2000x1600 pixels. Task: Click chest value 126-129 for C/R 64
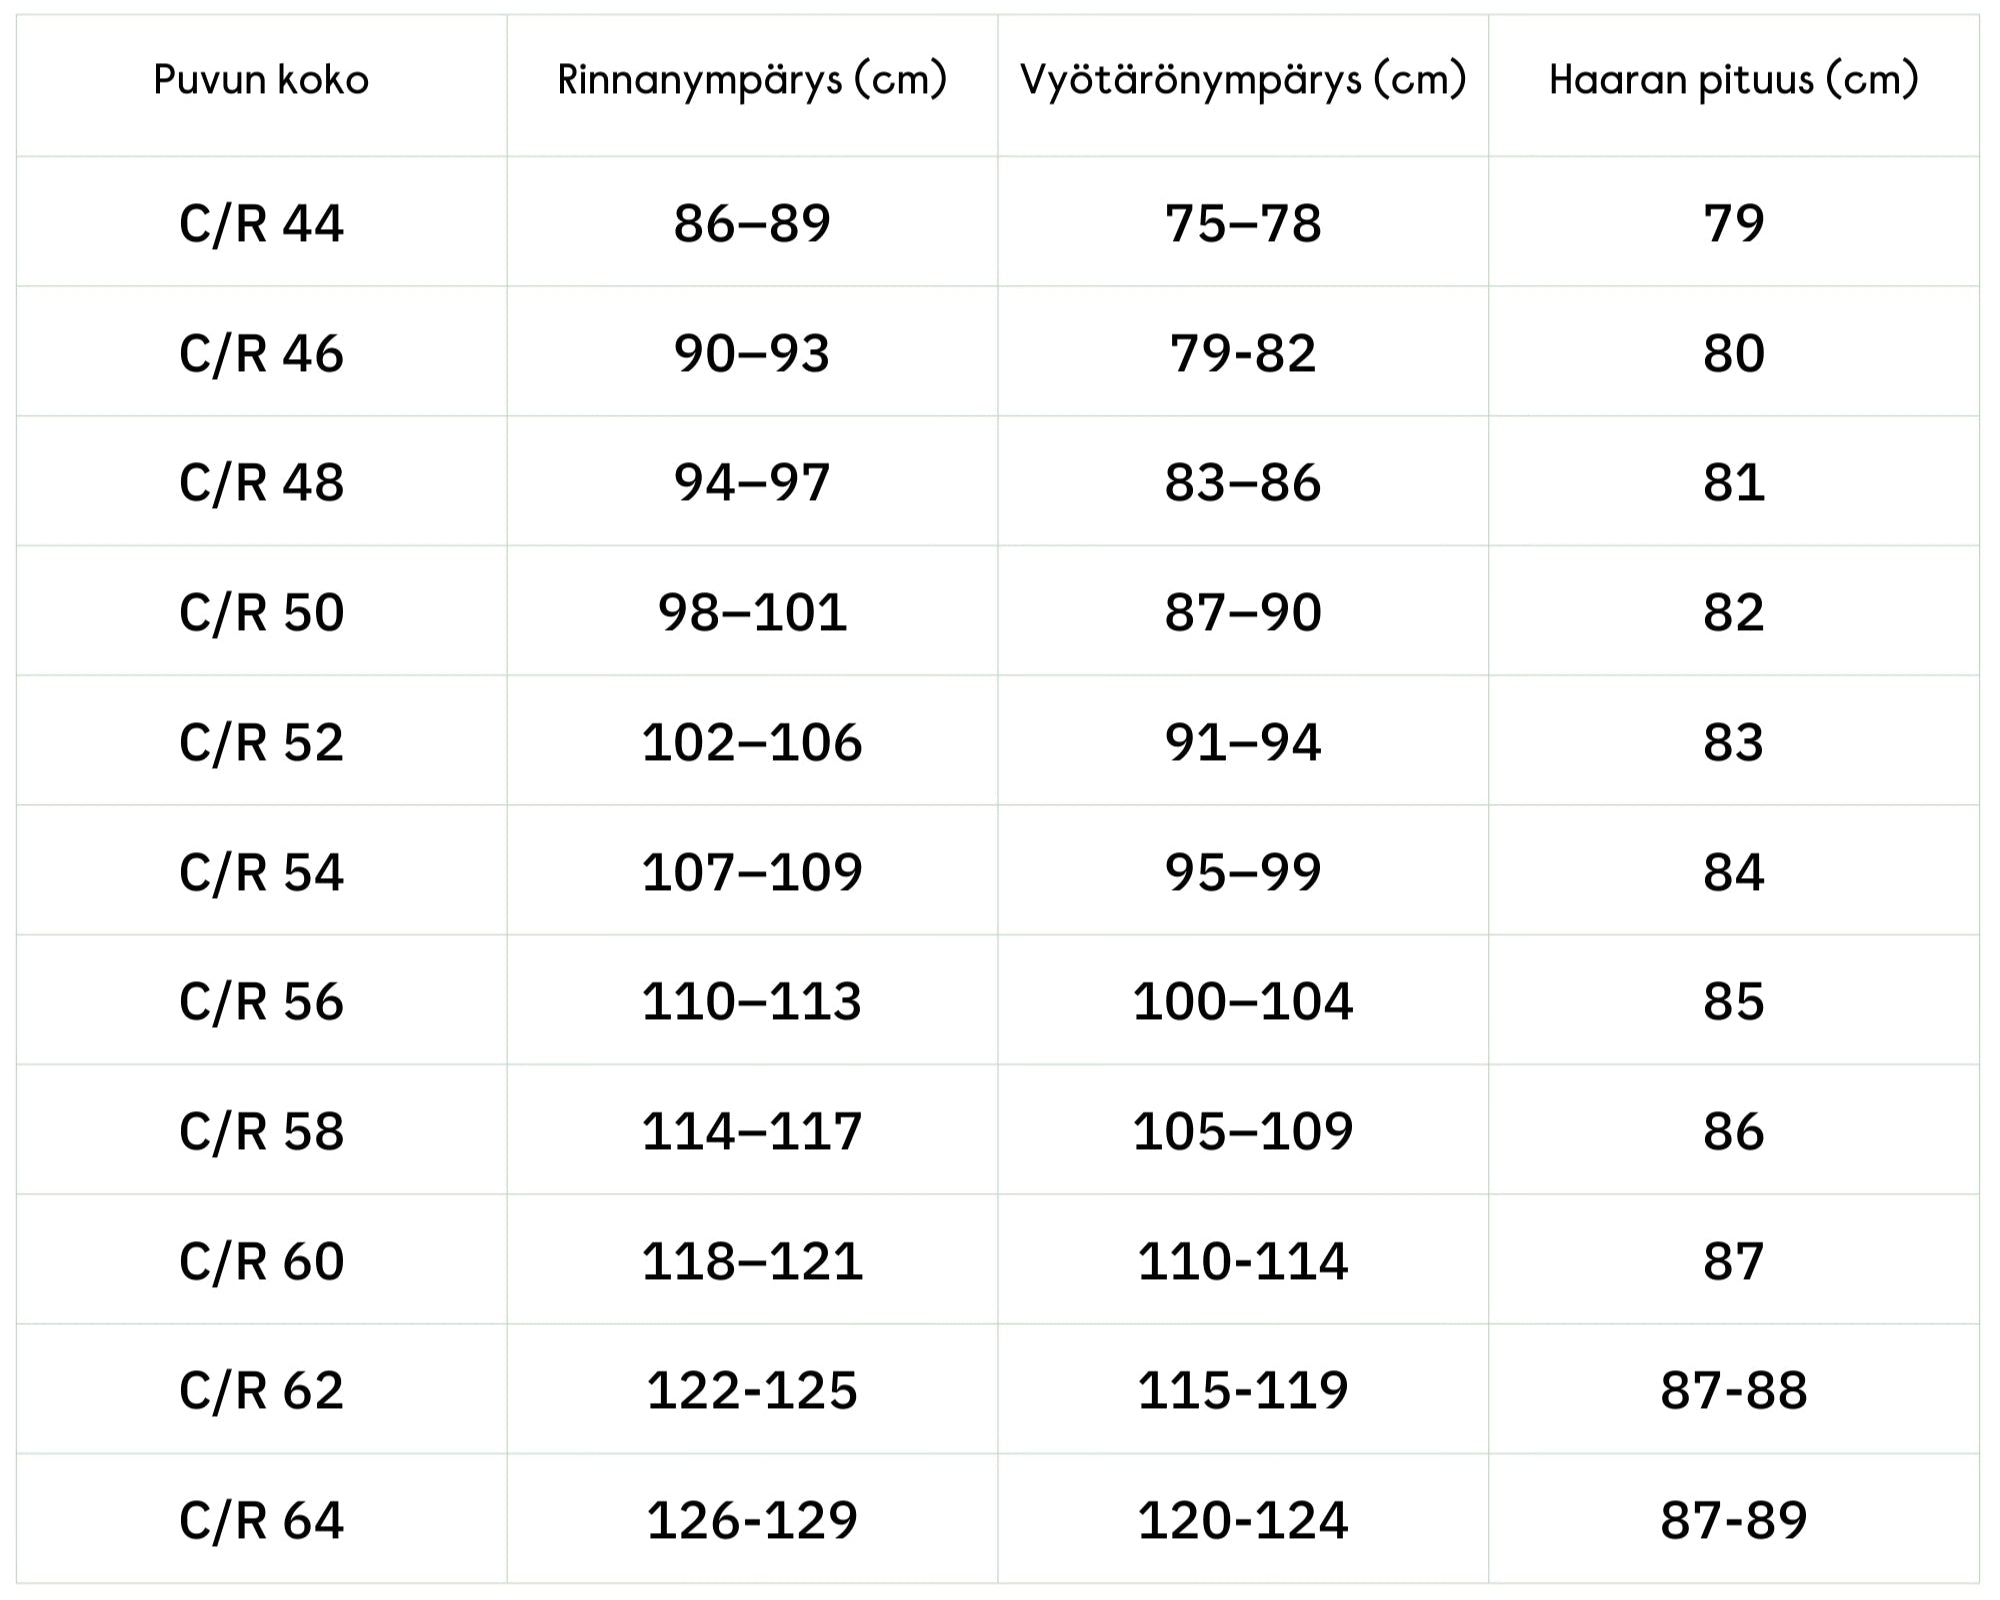(x=752, y=1520)
